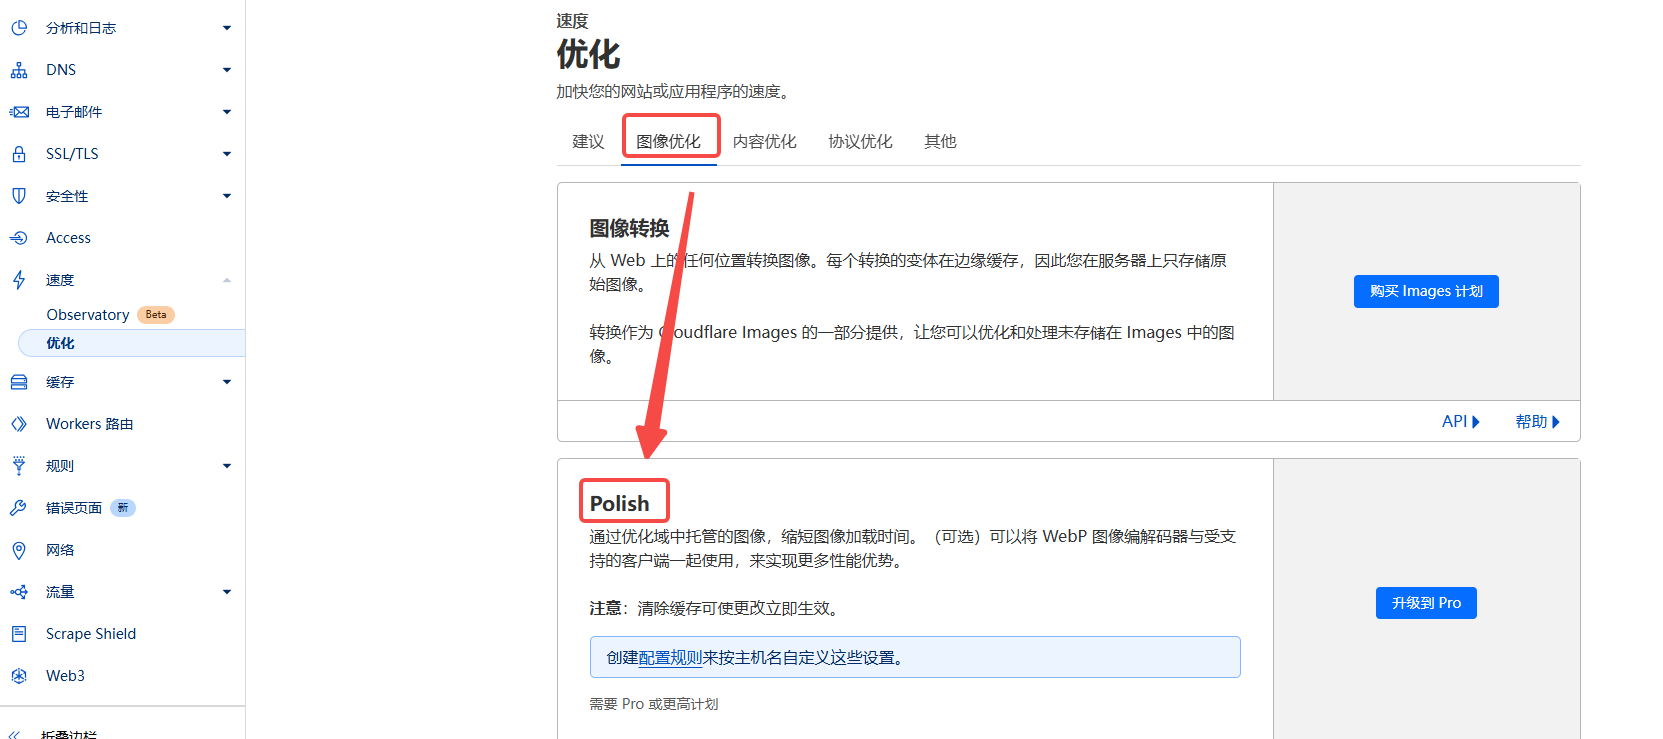This screenshot has height=739, width=1663.
Task: Open Observatory in the sidebar
Action: (88, 315)
